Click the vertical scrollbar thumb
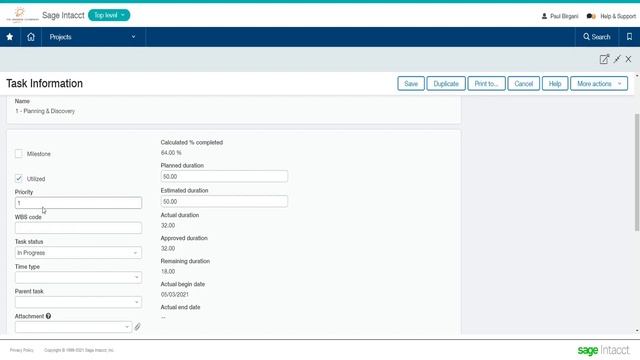 637,172
